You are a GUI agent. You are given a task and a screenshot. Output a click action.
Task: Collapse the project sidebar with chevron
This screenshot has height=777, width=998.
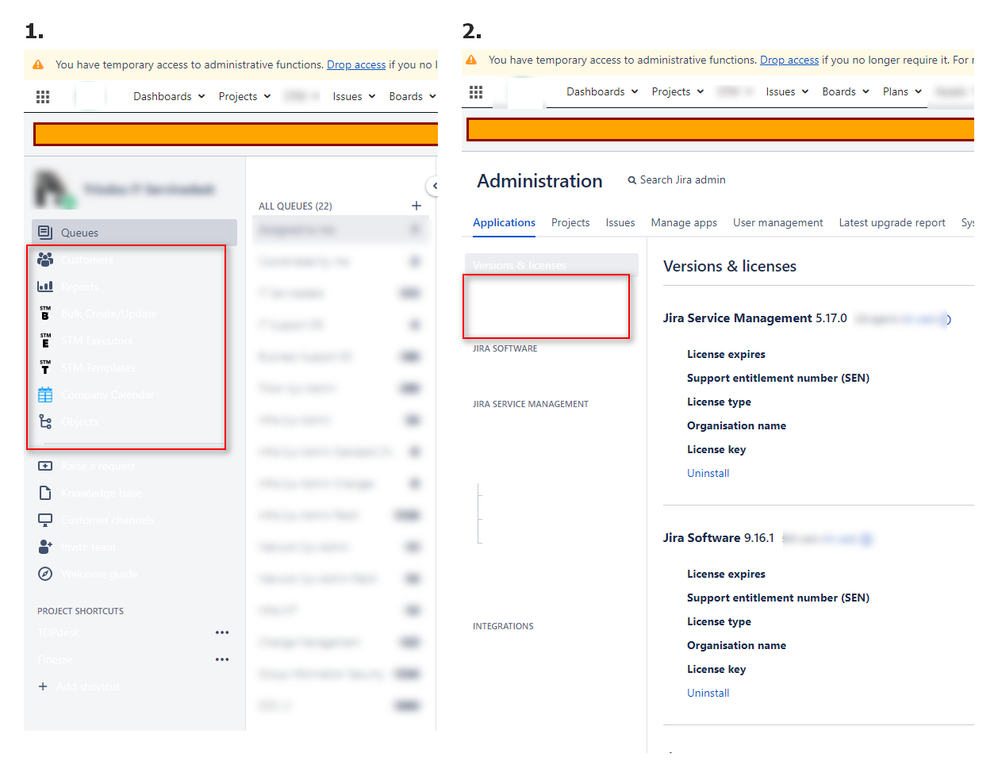[433, 186]
